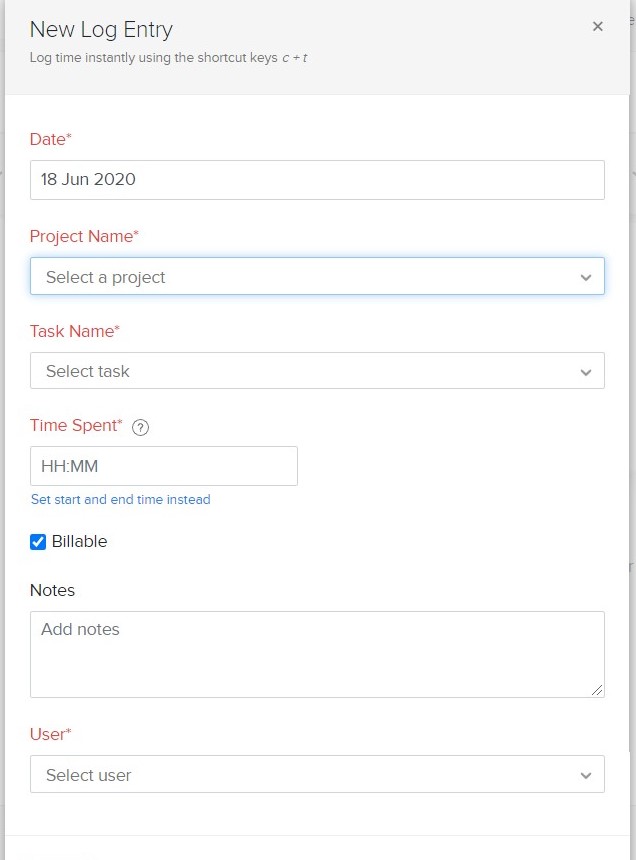Click the User field label
636x860 pixels.
point(50,734)
